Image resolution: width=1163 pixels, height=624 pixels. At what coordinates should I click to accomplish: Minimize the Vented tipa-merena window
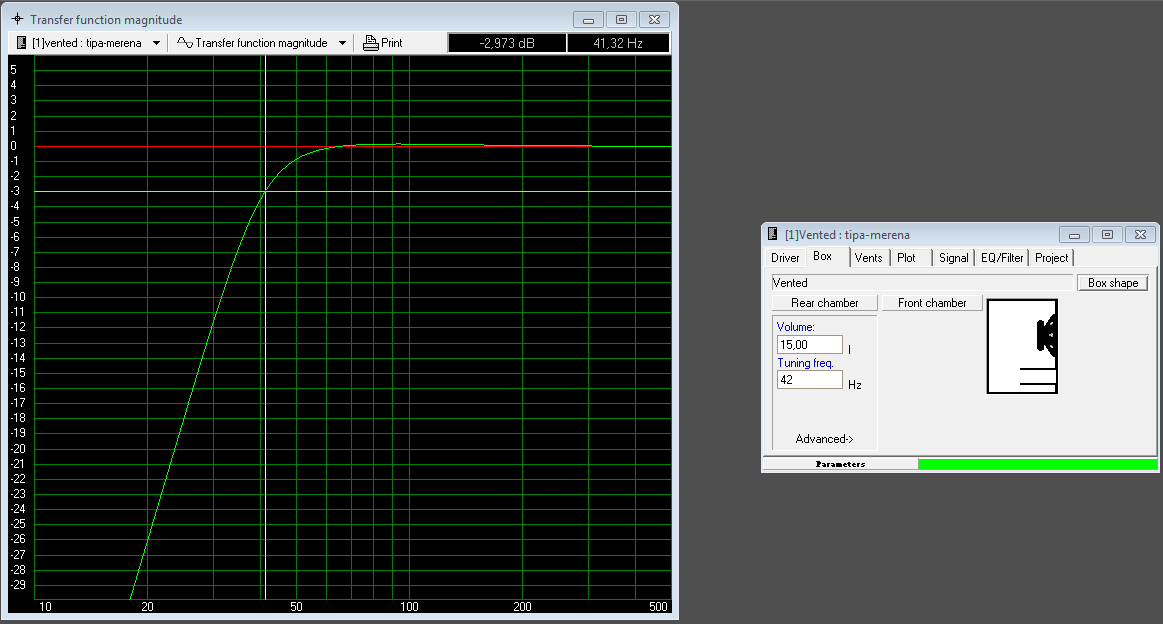[x=1074, y=235]
